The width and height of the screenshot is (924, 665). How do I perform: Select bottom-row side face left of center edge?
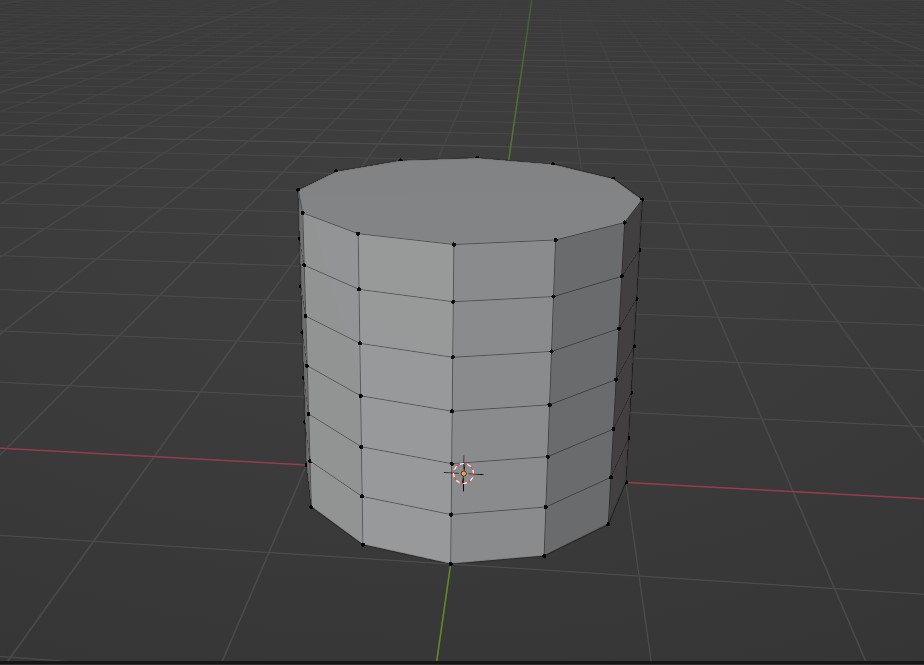[406, 528]
